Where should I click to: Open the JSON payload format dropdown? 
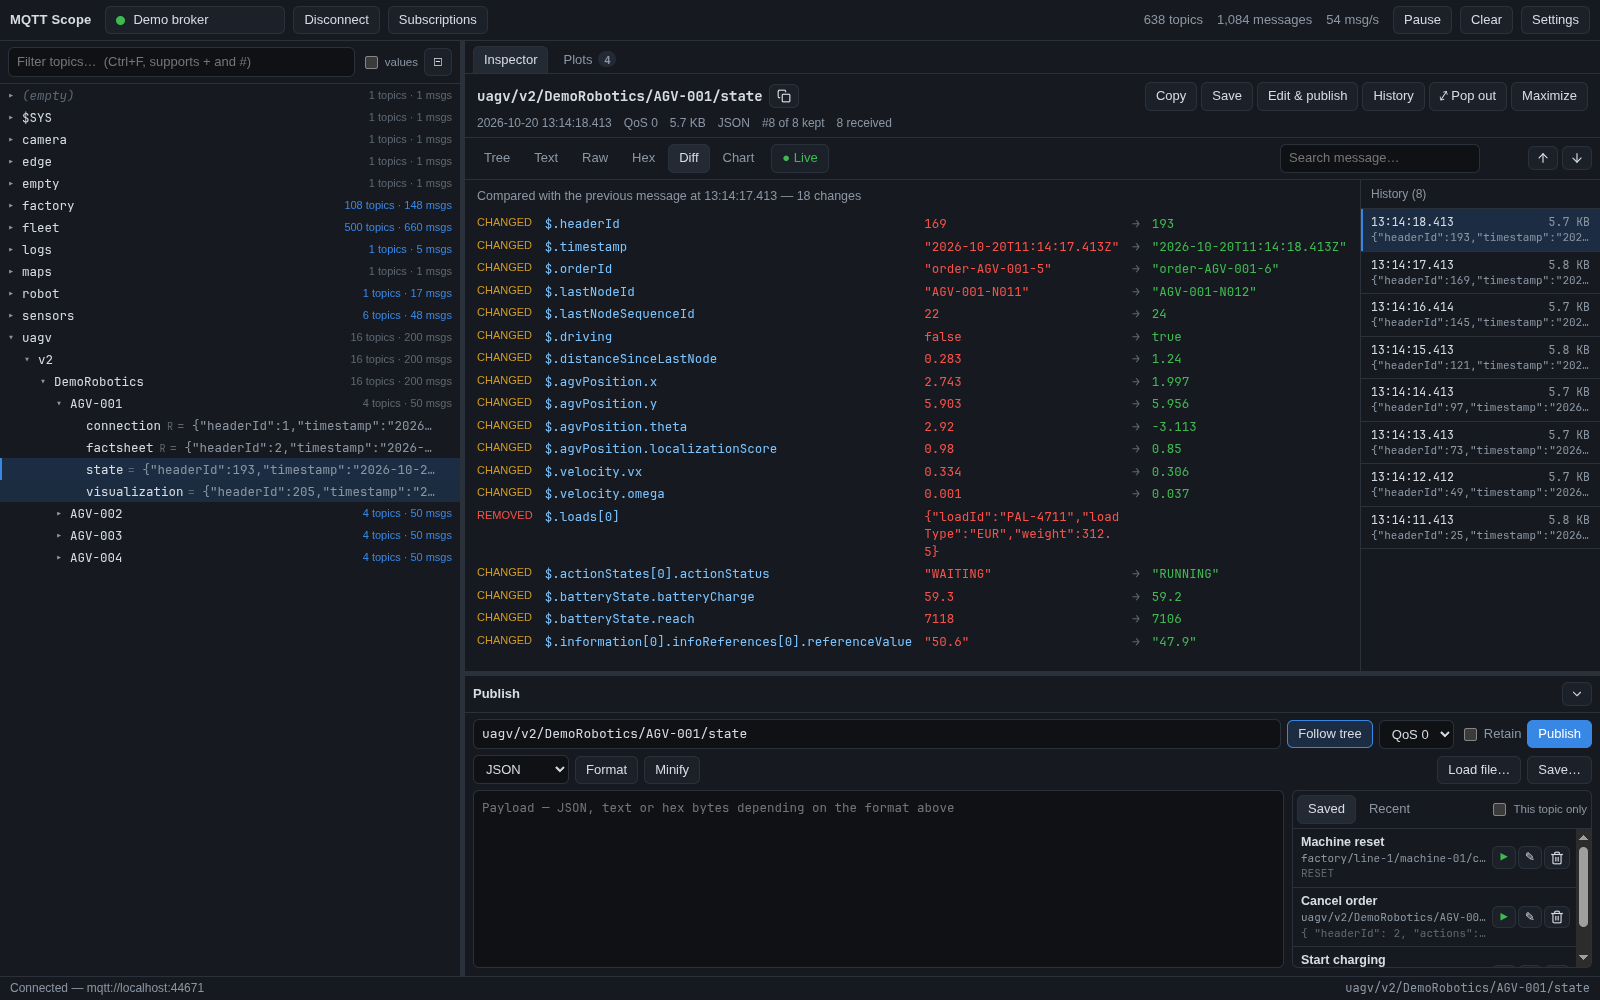click(521, 769)
